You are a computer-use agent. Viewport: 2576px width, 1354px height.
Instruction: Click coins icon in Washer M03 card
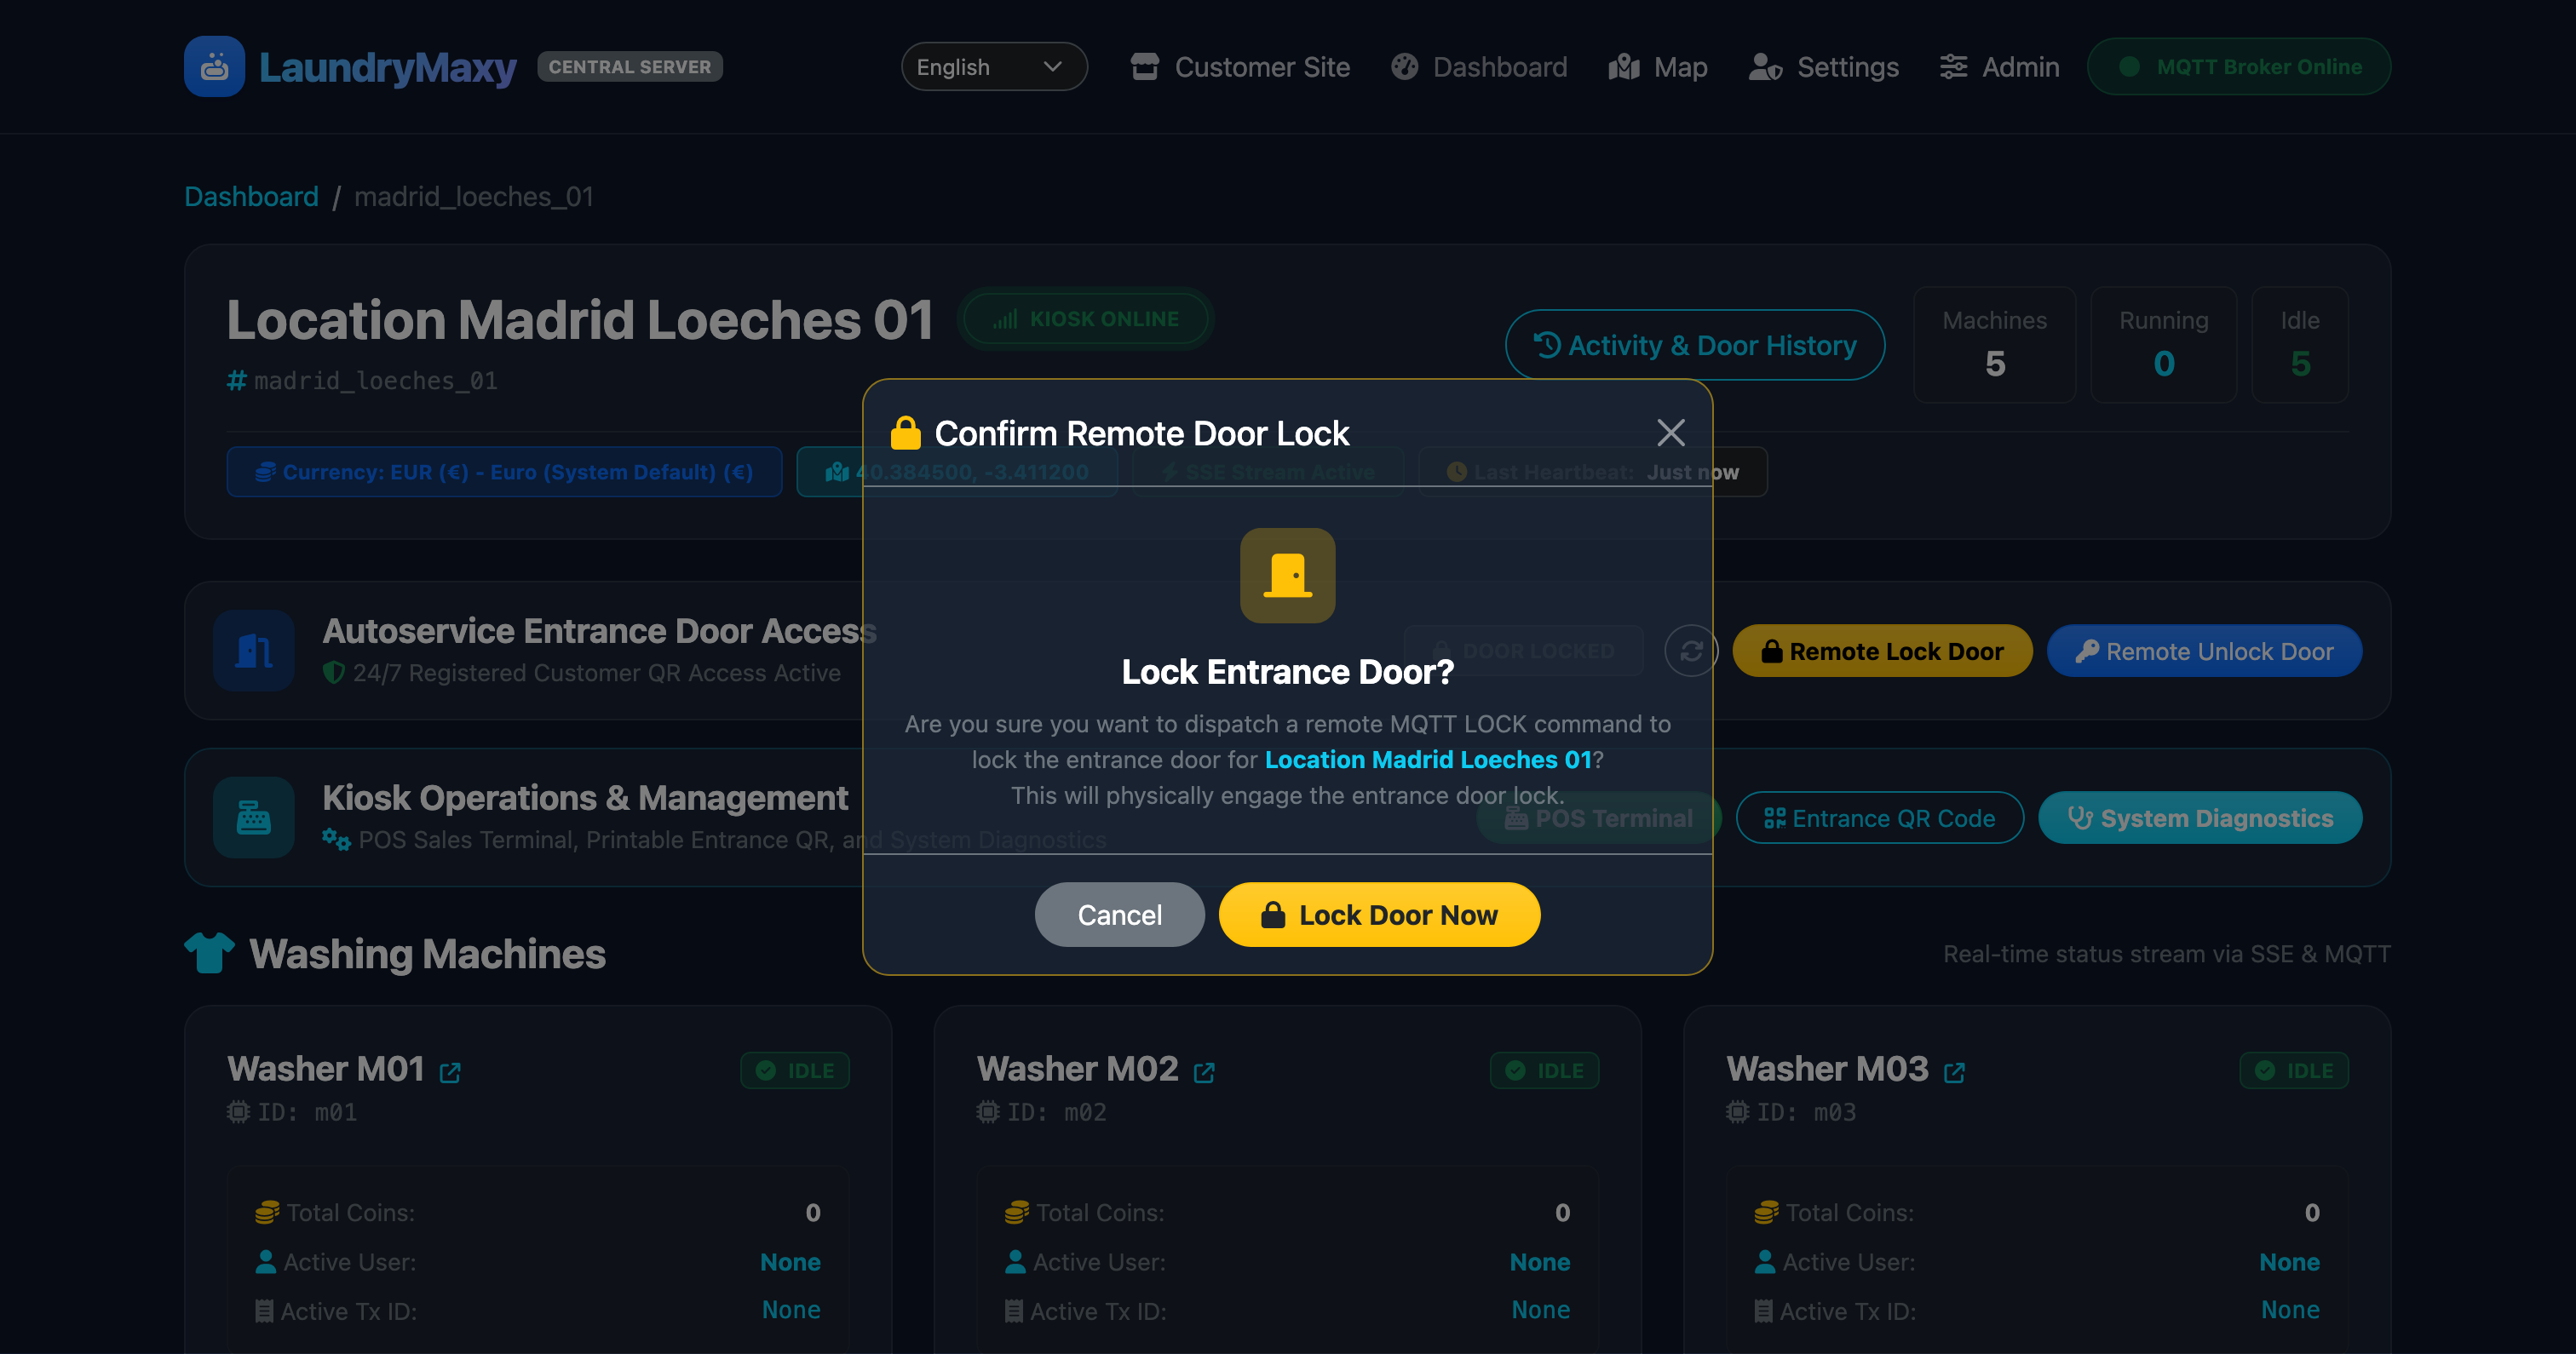point(1767,1213)
